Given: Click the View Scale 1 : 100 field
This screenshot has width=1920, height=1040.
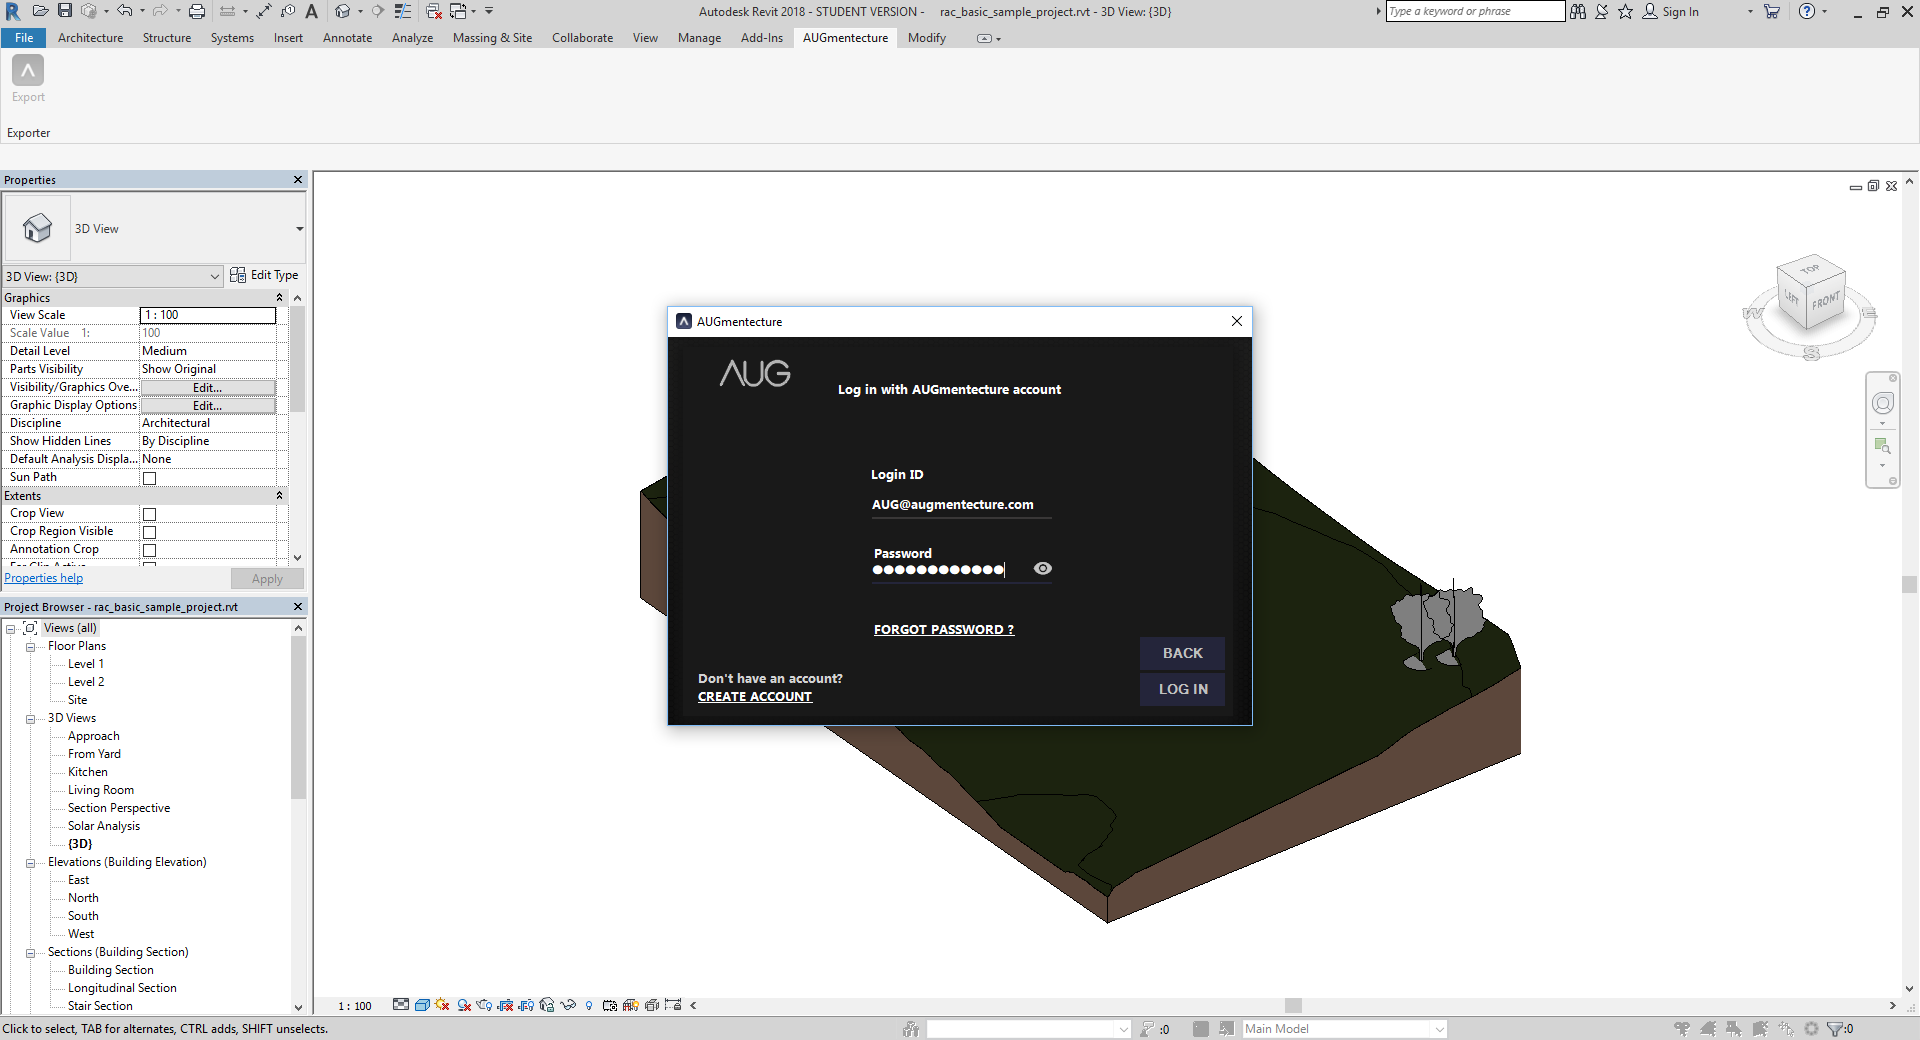Looking at the screenshot, I should (208, 315).
